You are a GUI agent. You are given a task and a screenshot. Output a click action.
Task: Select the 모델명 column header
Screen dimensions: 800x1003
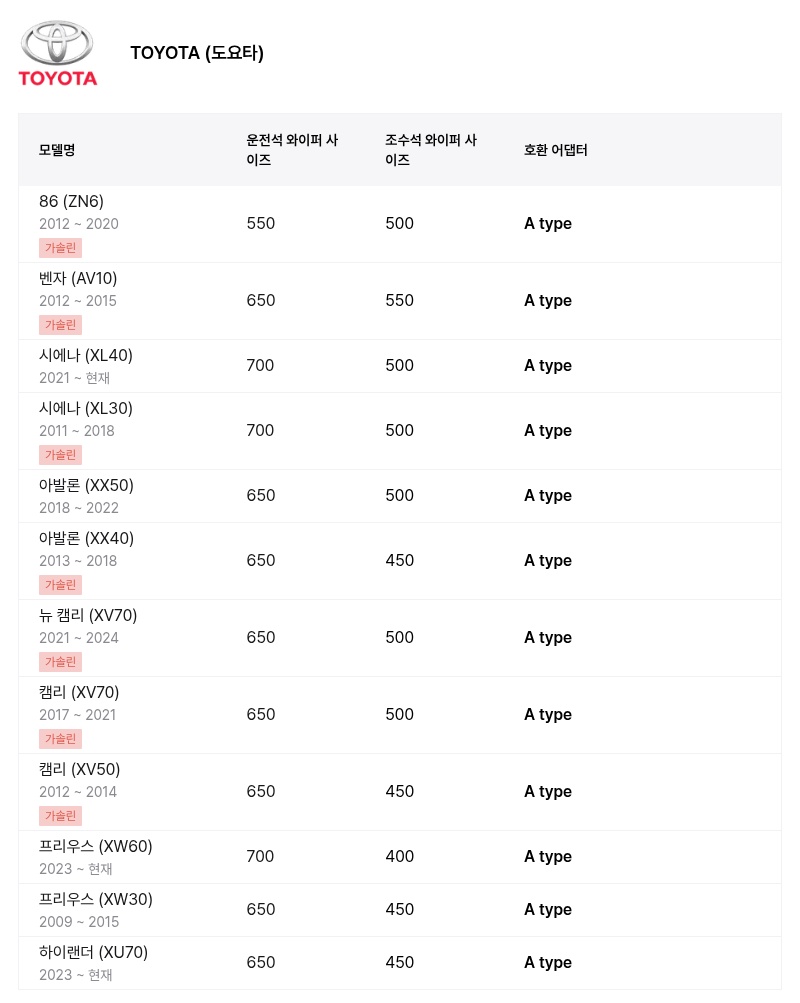click(57, 150)
